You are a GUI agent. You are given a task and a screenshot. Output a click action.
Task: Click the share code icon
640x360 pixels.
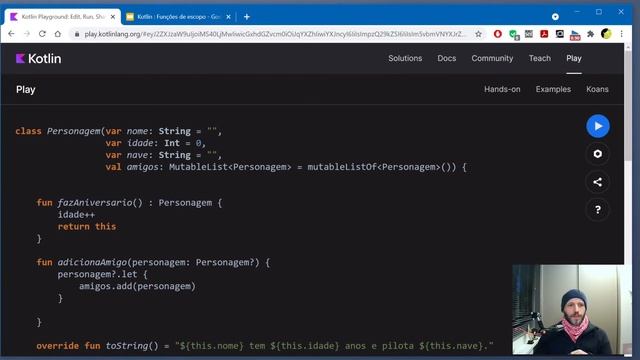(598, 182)
